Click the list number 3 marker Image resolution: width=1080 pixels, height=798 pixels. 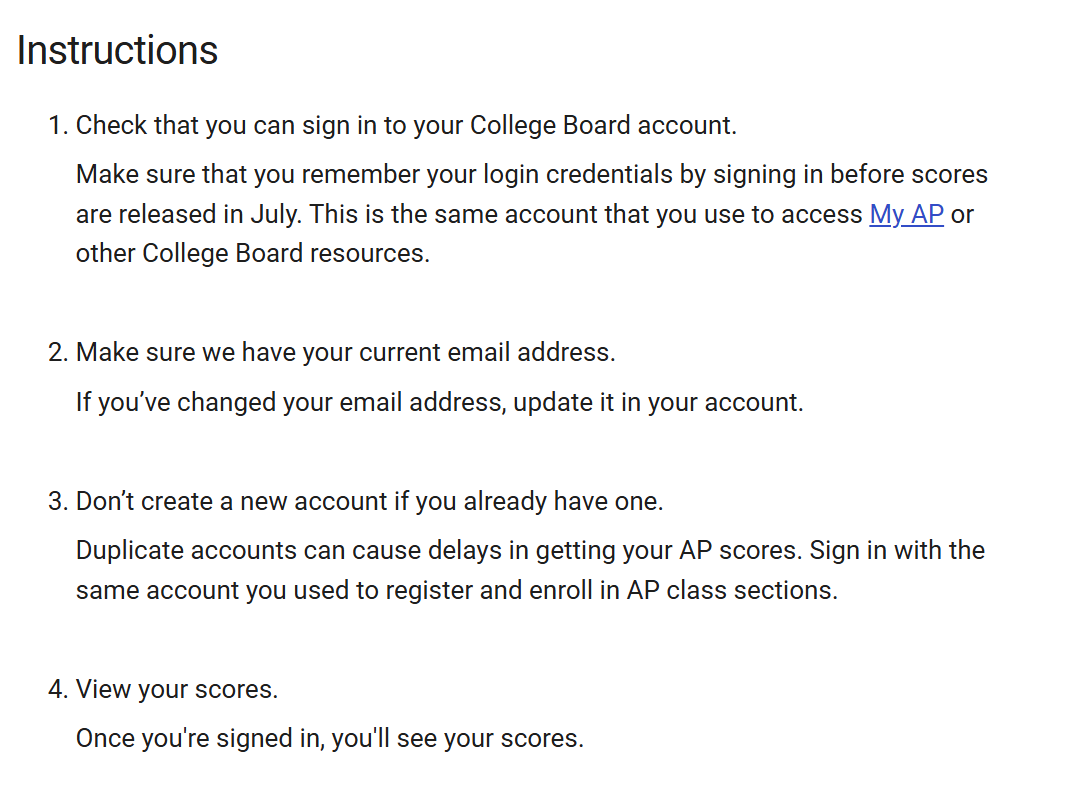(x=58, y=501)
